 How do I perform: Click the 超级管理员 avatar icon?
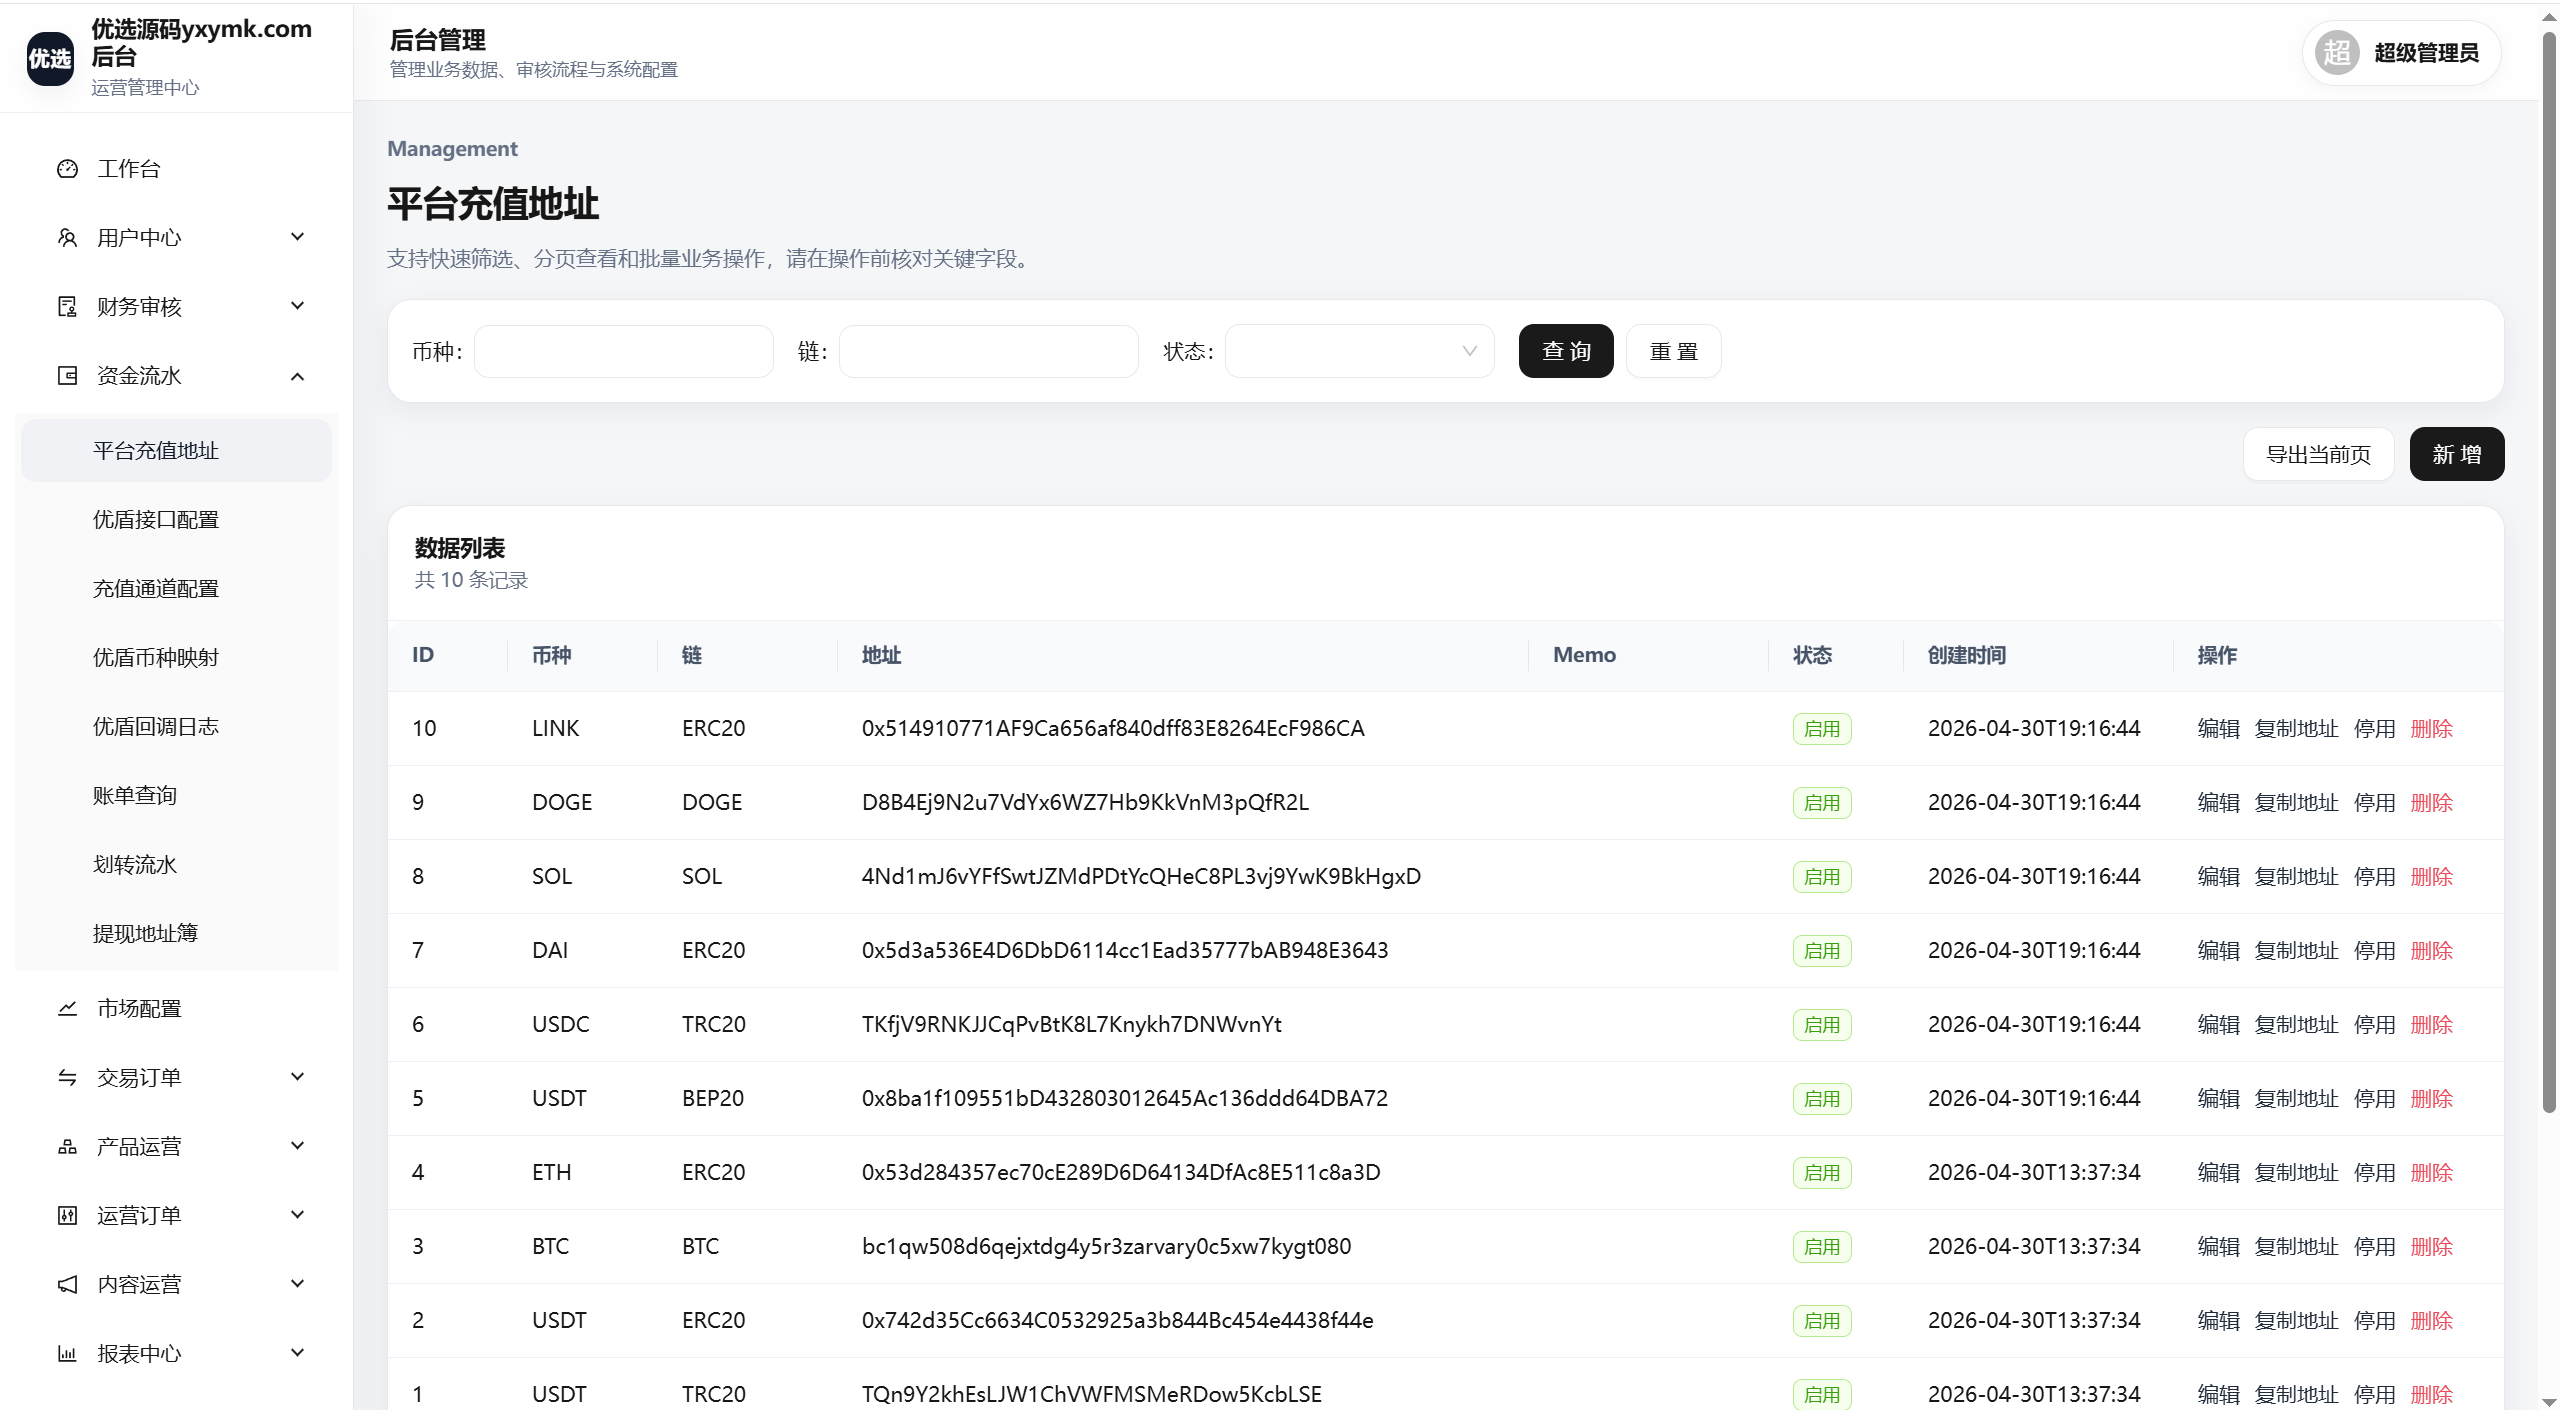tap(2337, 53)
